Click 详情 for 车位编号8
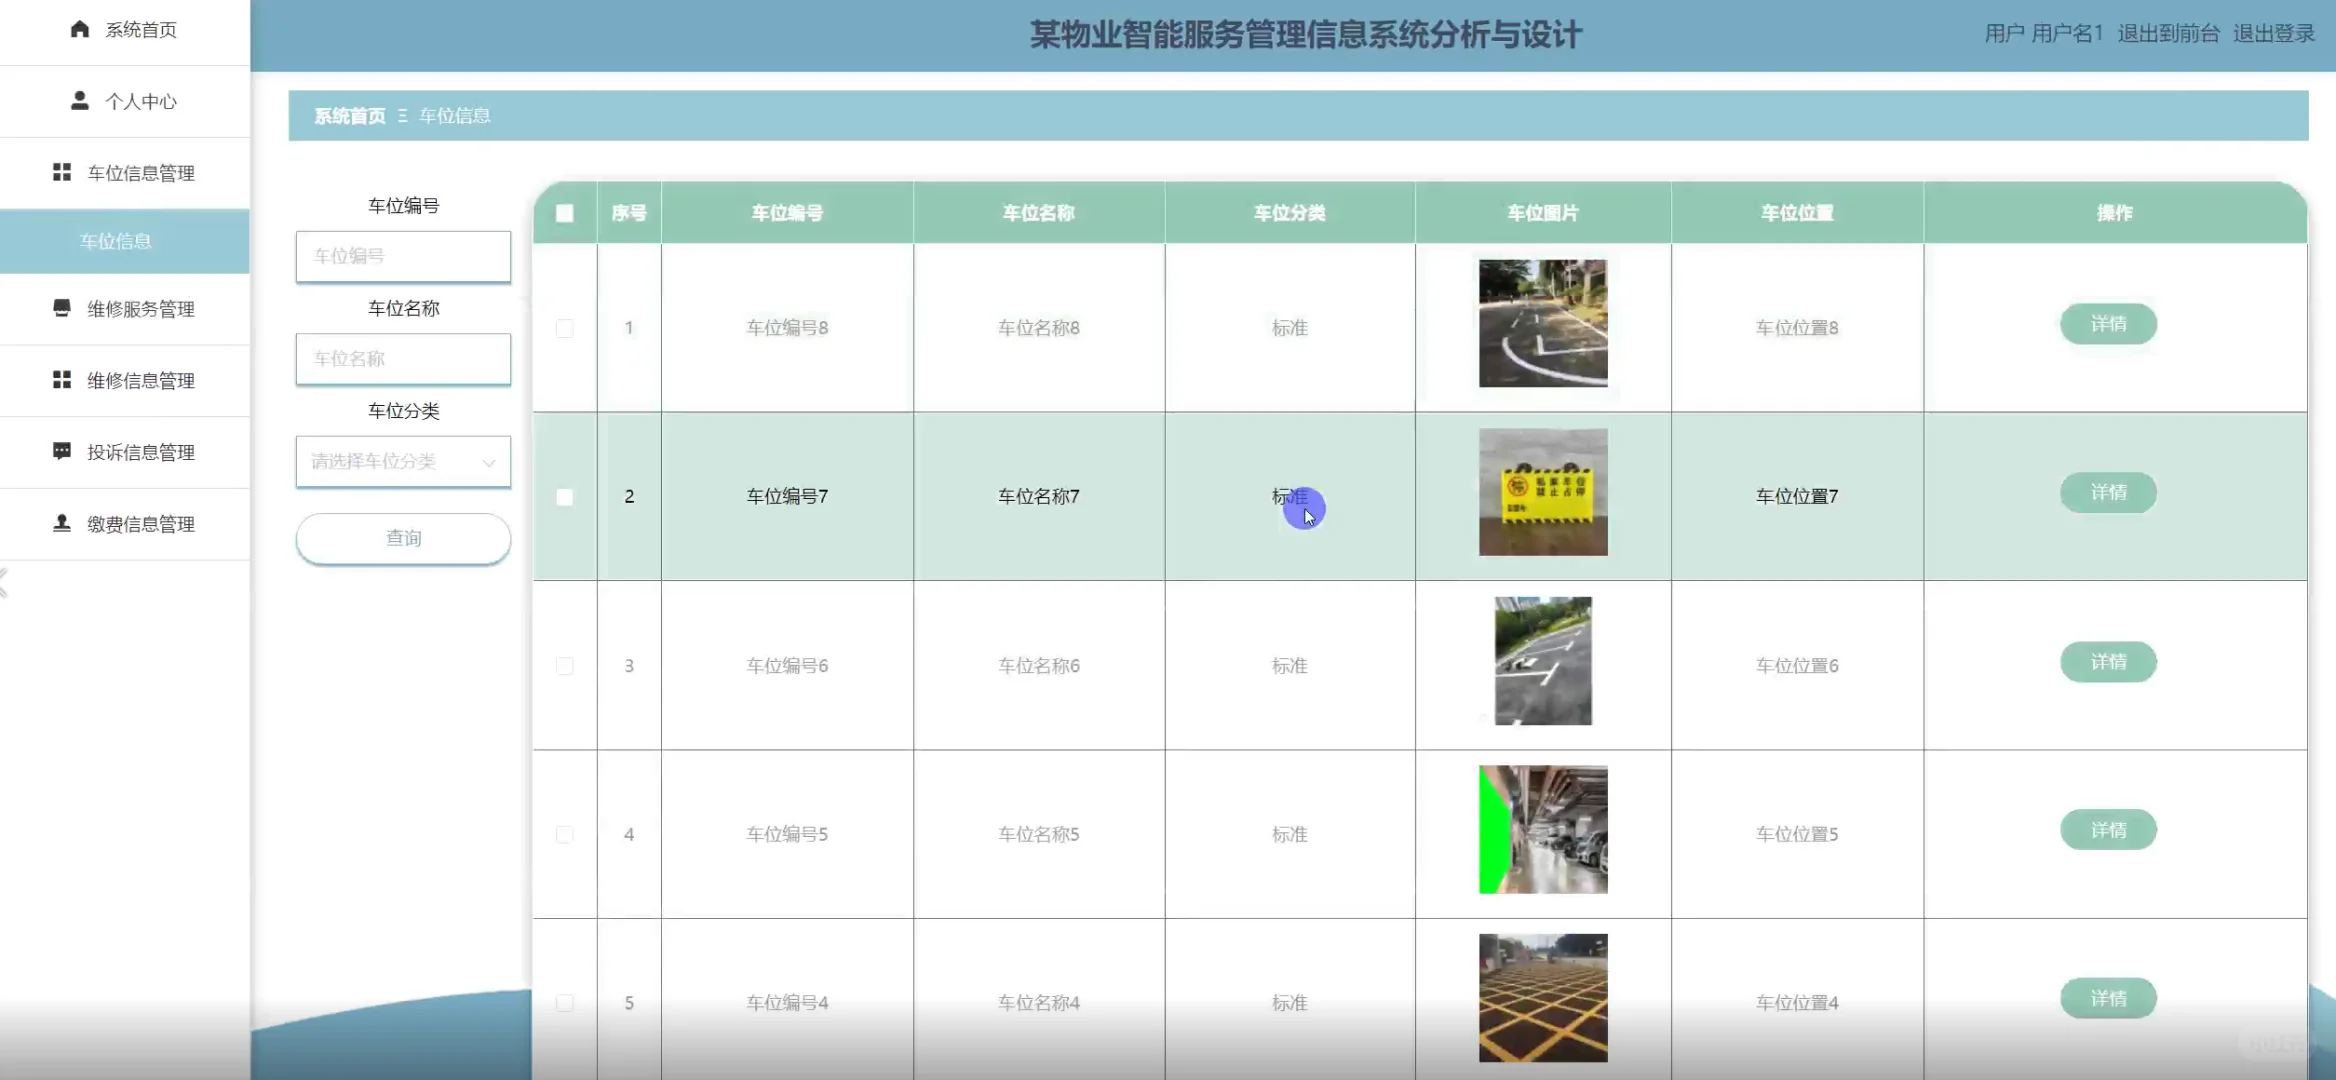The image size is (2336, 1080). 2109,324
